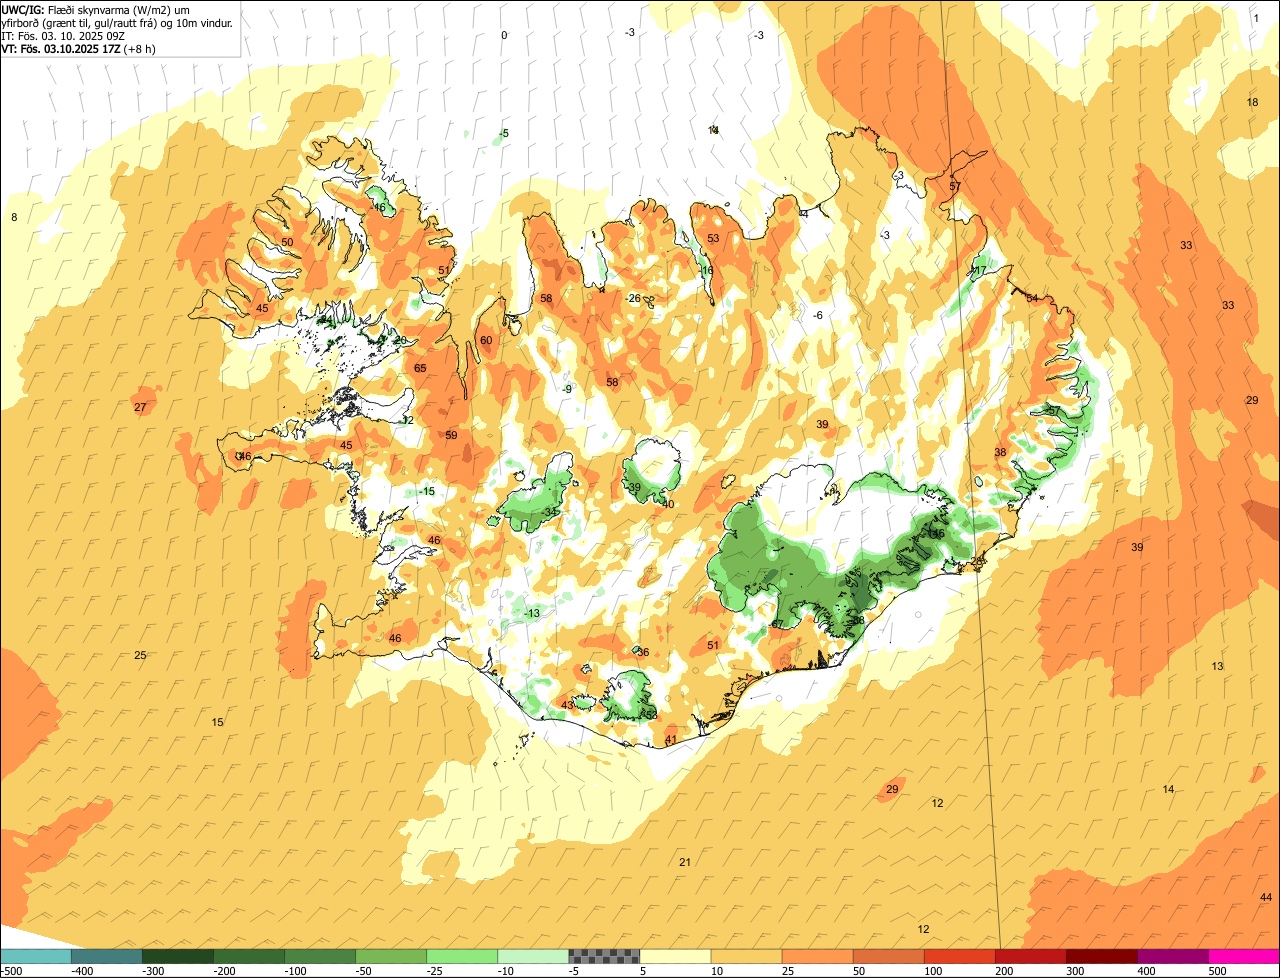The height and width of the screenshot is (978, 1280).
Task: Click the map value '8' at the left edge
Action: (14, 217)
